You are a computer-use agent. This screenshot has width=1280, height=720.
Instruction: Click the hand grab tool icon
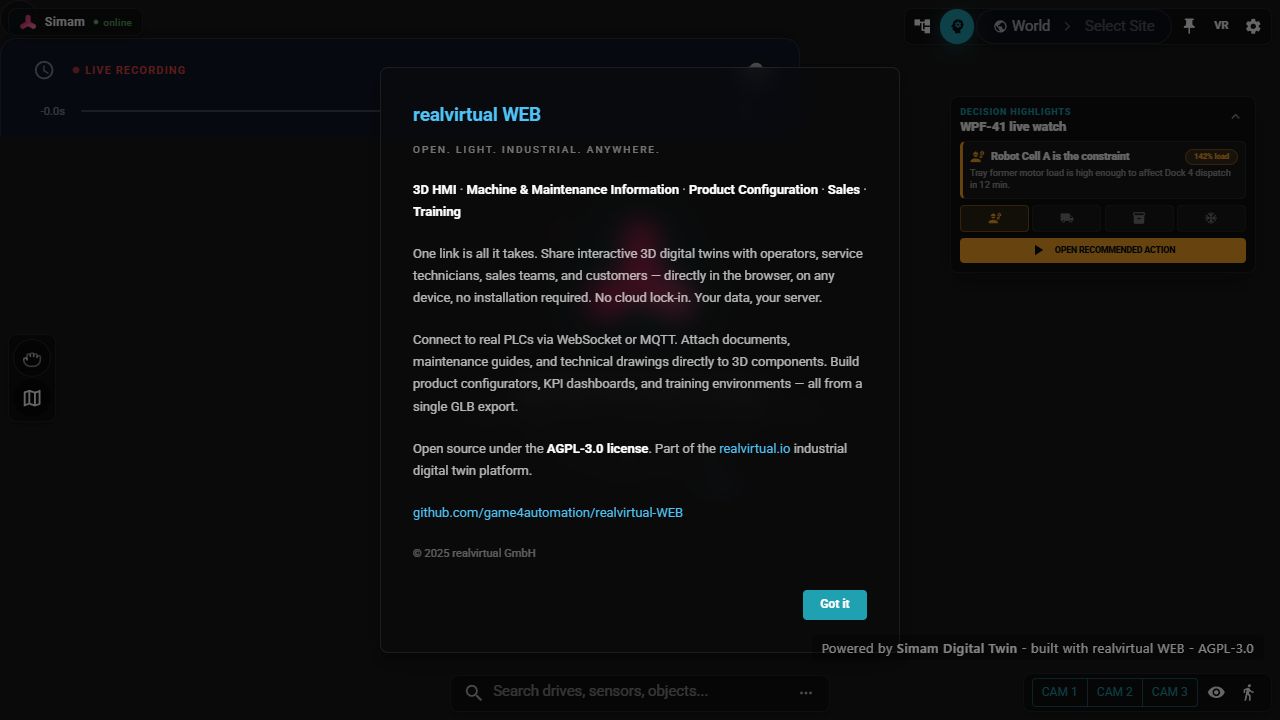[32, 359]
